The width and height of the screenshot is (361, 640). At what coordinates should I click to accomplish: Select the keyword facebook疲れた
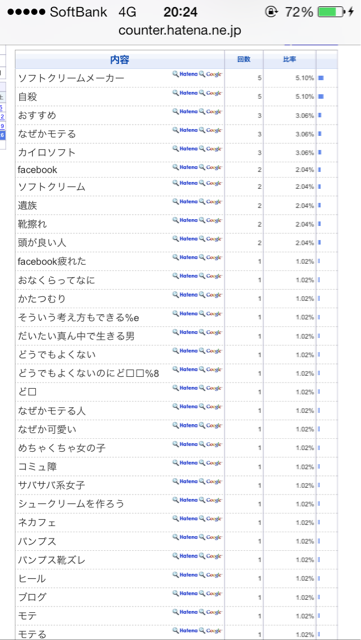click(52, 261)
